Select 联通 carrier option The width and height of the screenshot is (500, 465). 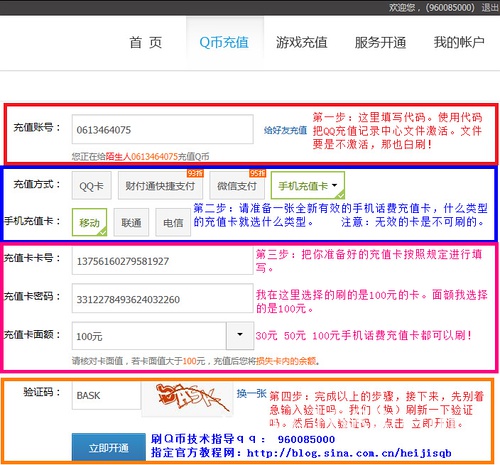pos(131,222)
